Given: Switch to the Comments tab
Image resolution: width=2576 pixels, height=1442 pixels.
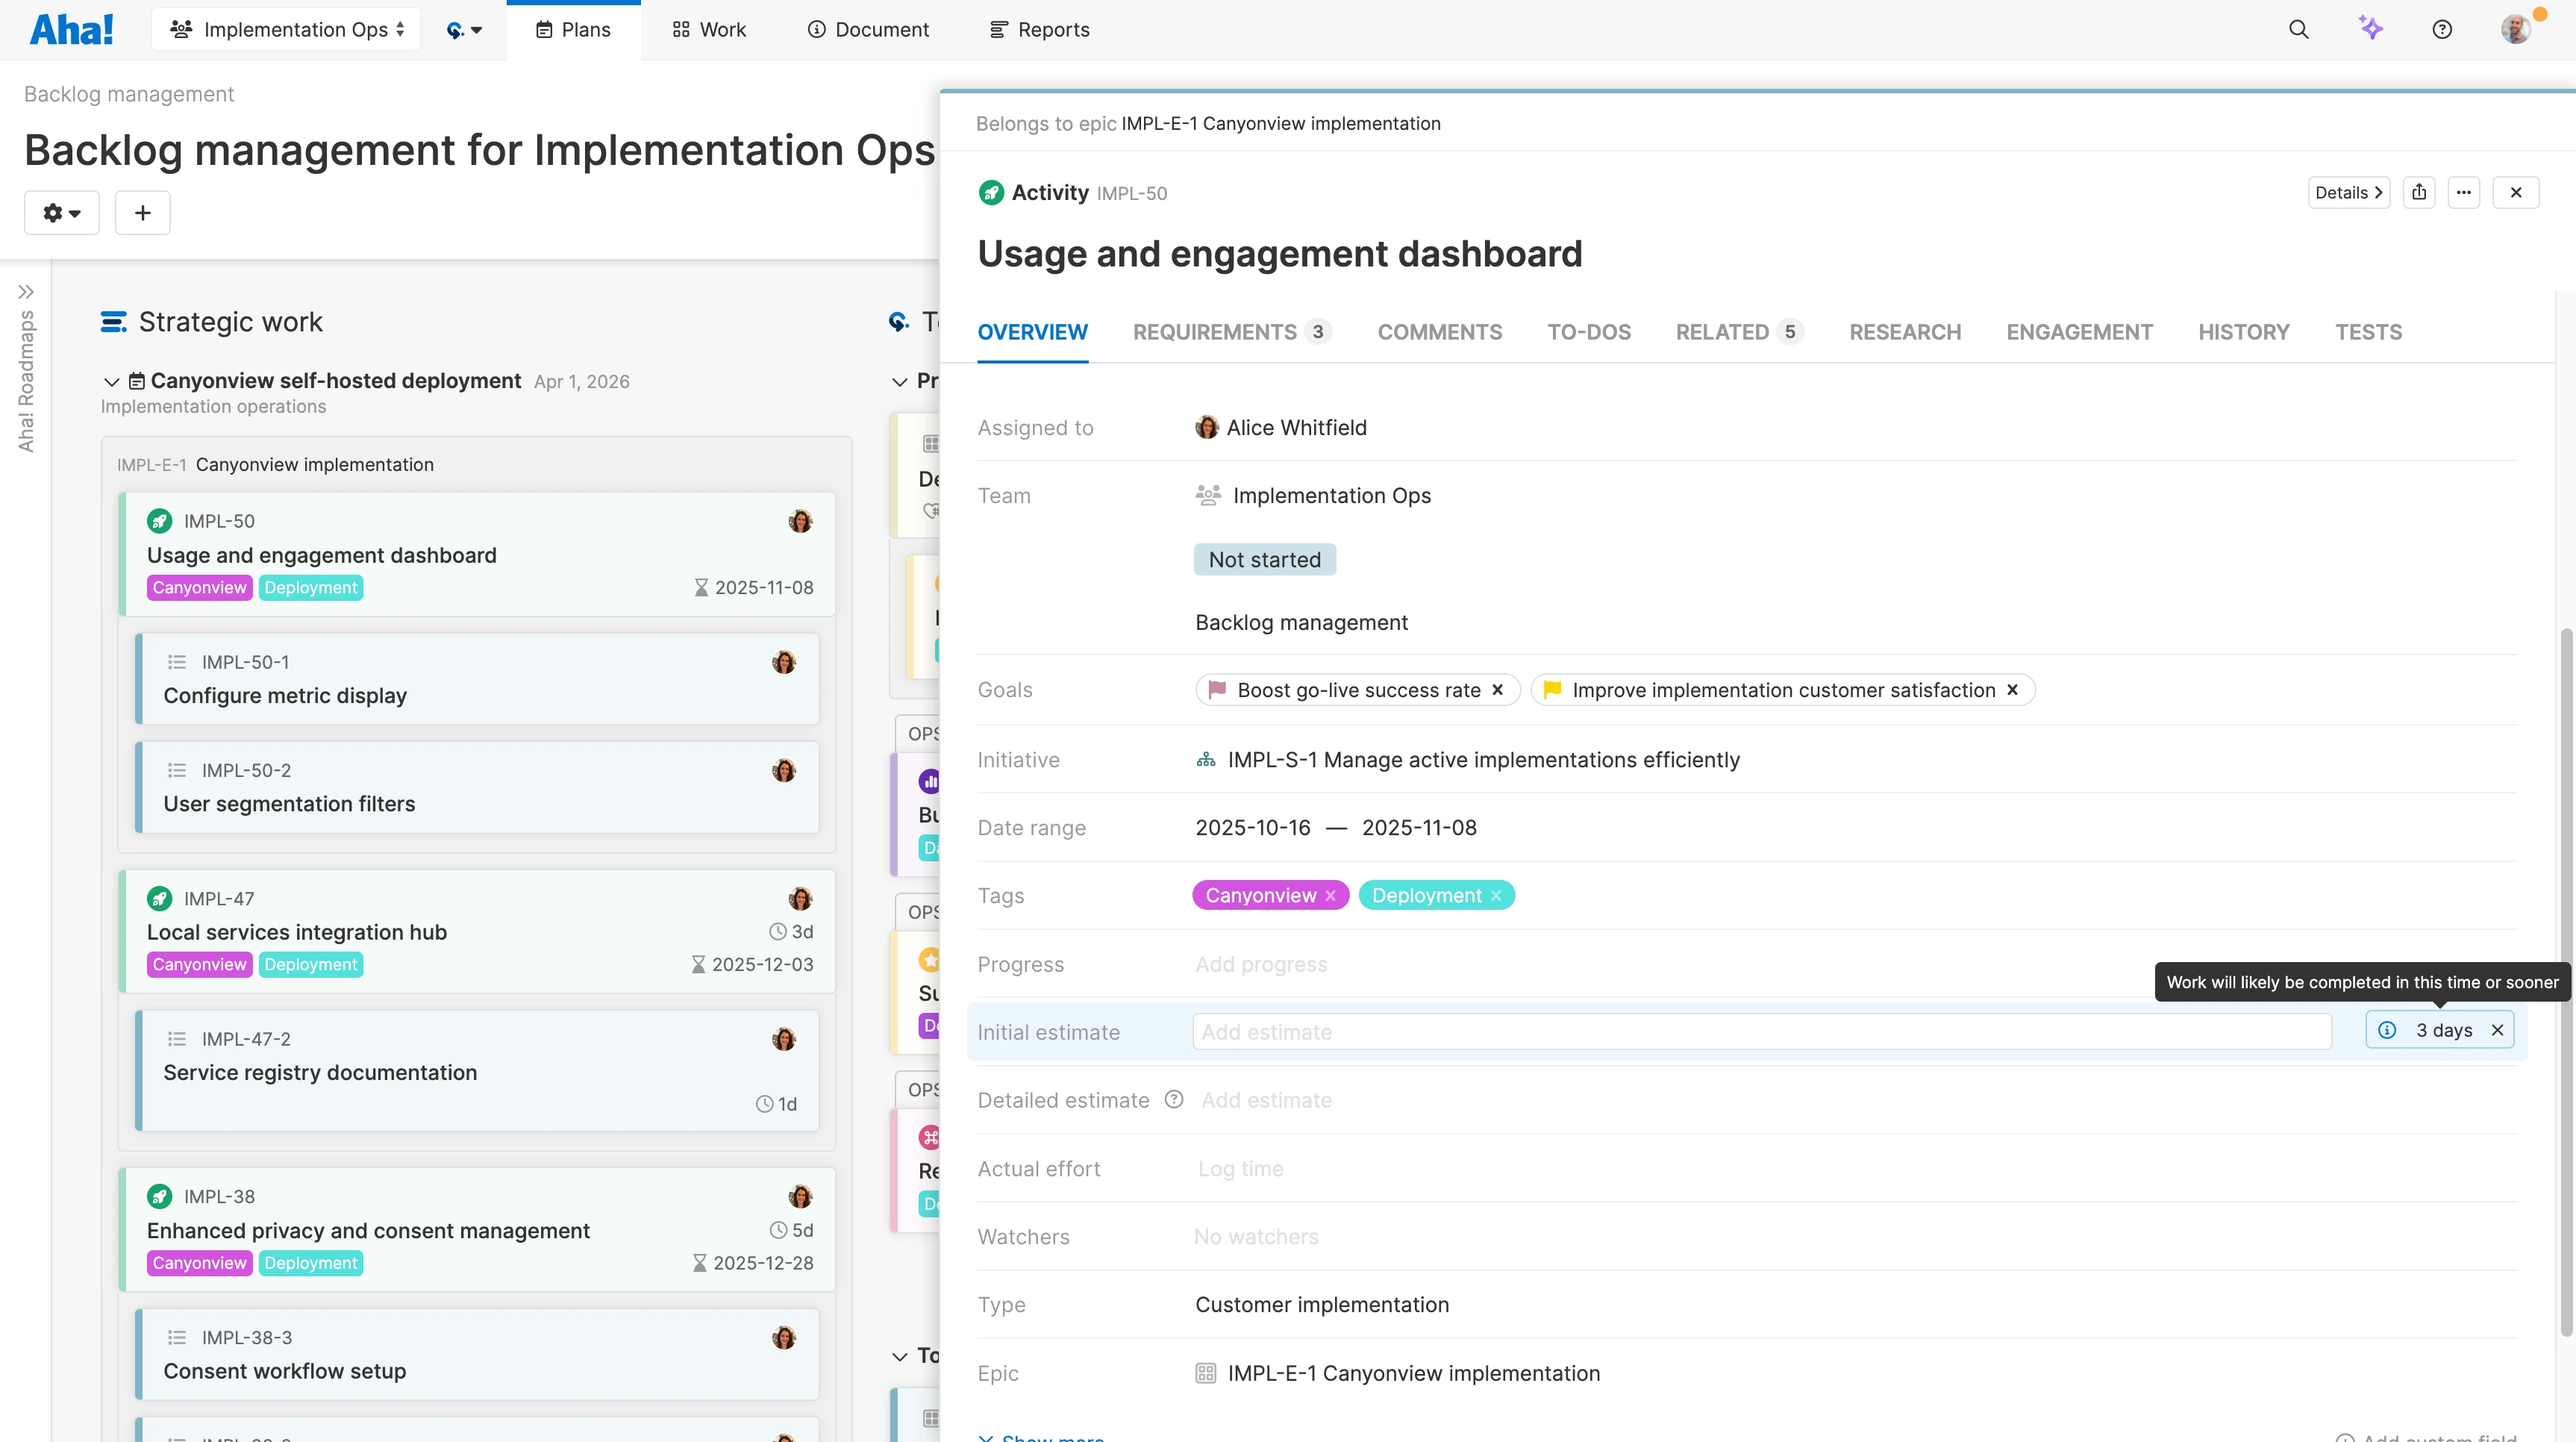Looking at the screenshot, I should pos(1440,332).
